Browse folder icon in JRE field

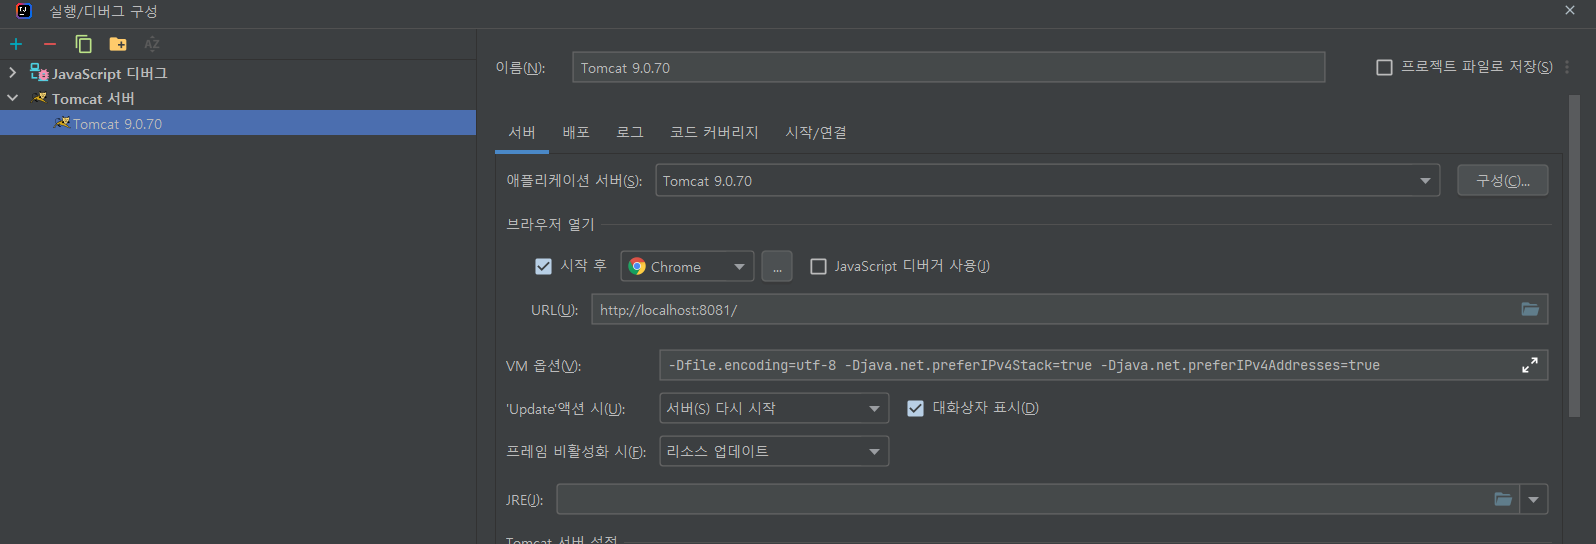click(1503, 499)
